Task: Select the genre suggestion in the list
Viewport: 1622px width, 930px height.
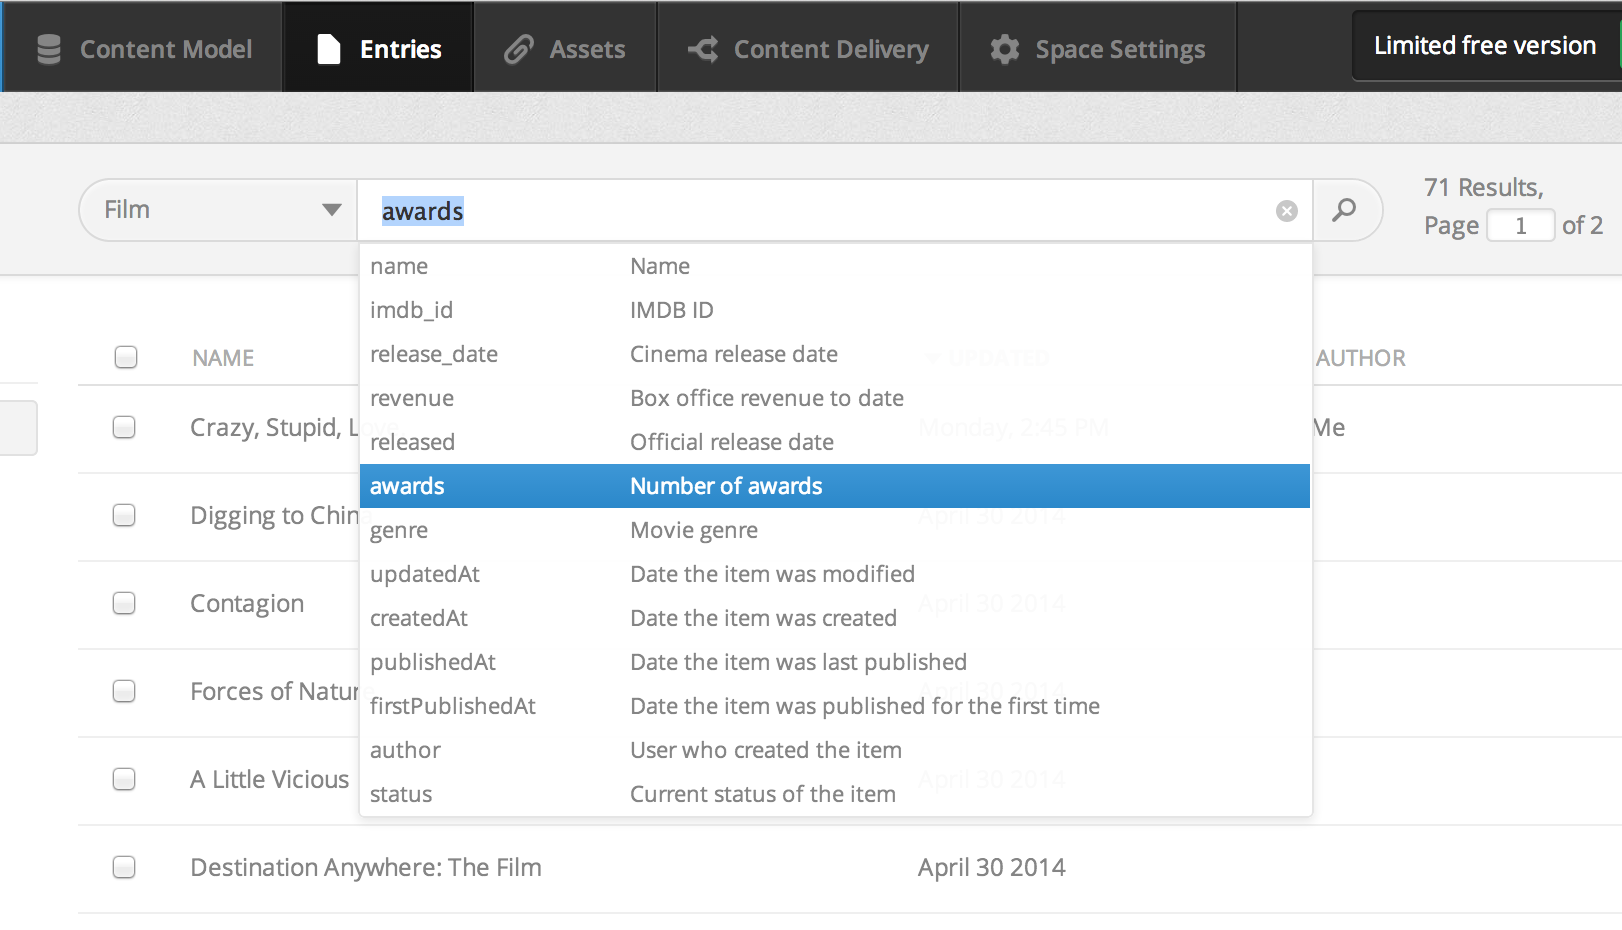Action: 835,530
